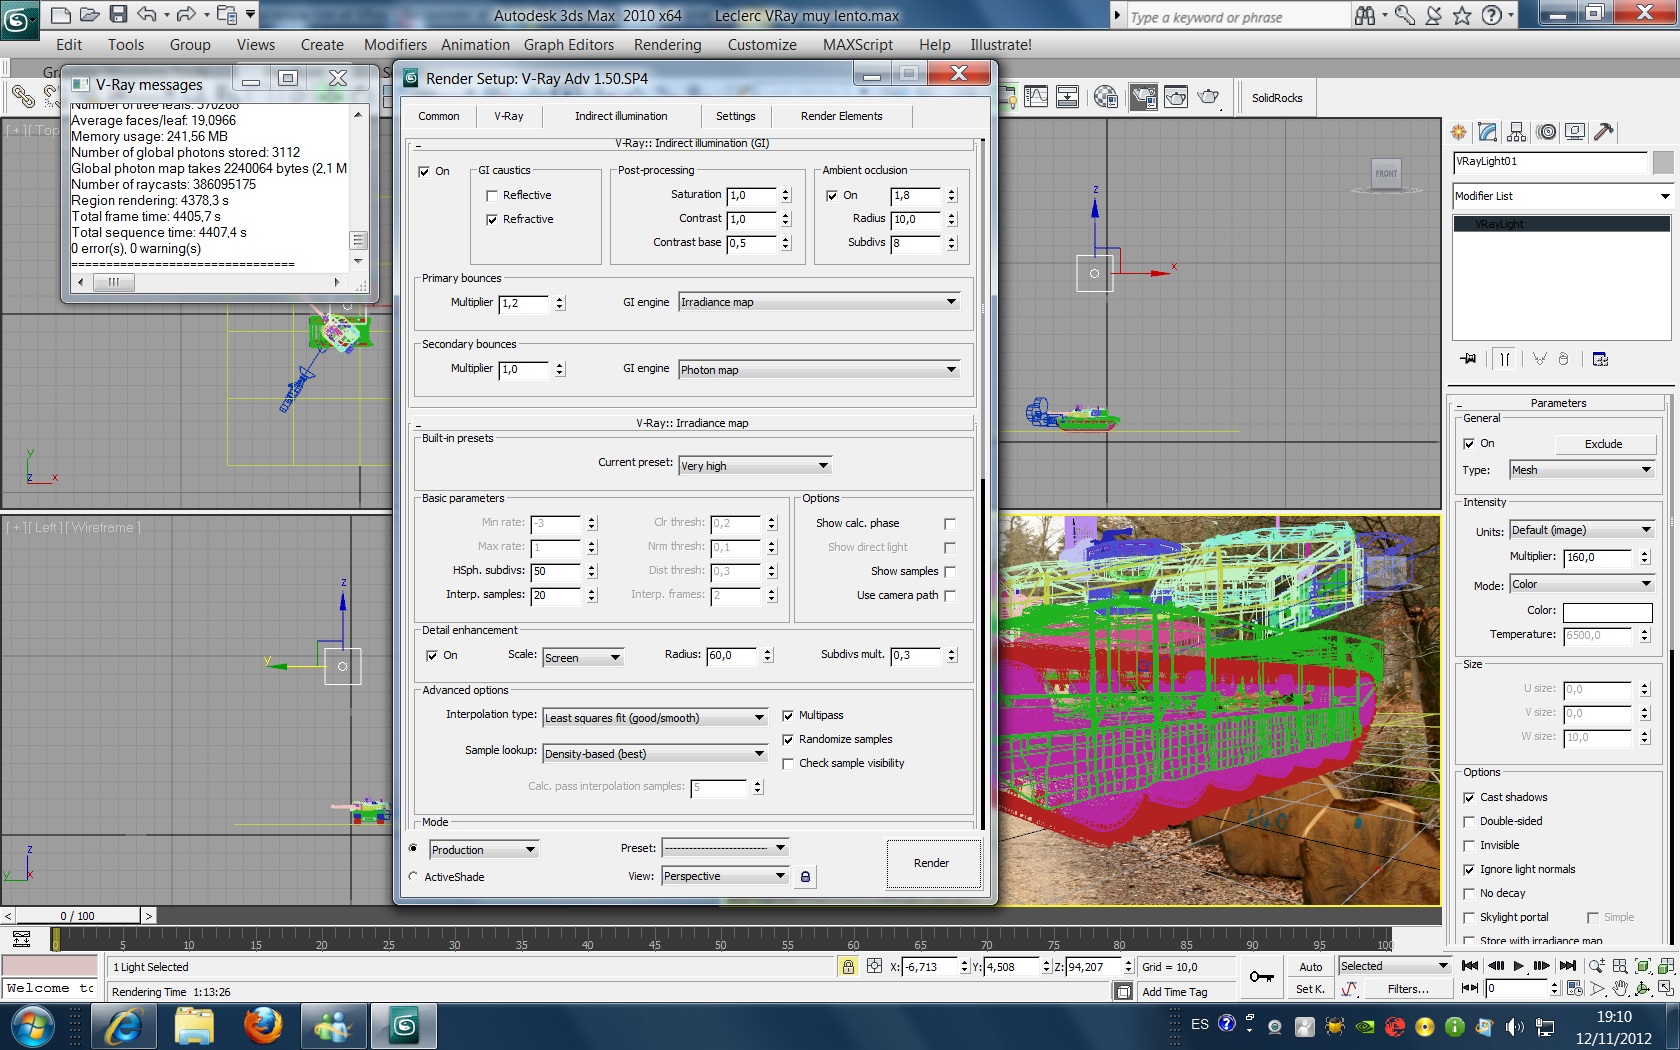Click the Configure Modifier Sets icon

[1600, 359]
